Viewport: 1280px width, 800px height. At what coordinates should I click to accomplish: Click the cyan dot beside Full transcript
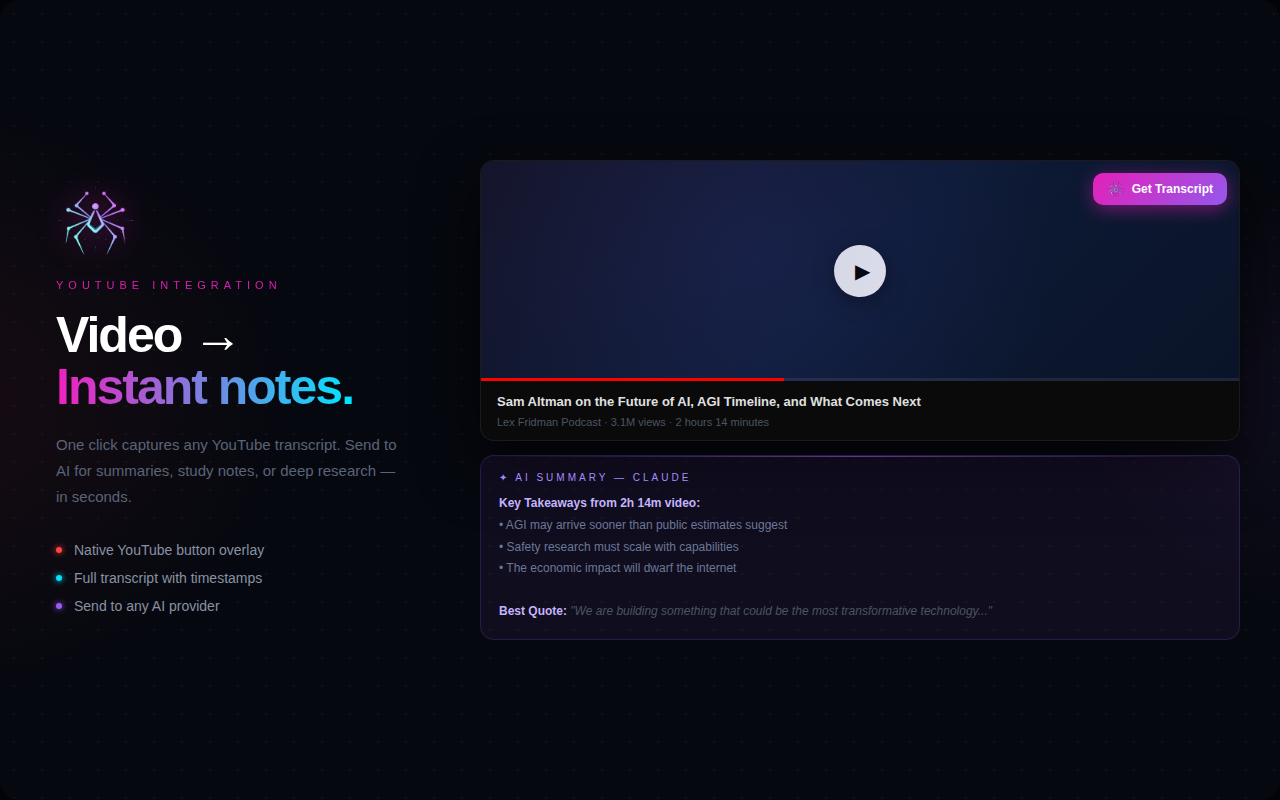59,578
